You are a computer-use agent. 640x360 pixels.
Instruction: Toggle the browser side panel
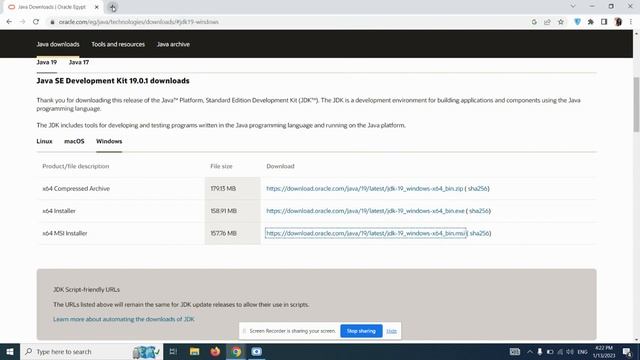click(604, 22)
